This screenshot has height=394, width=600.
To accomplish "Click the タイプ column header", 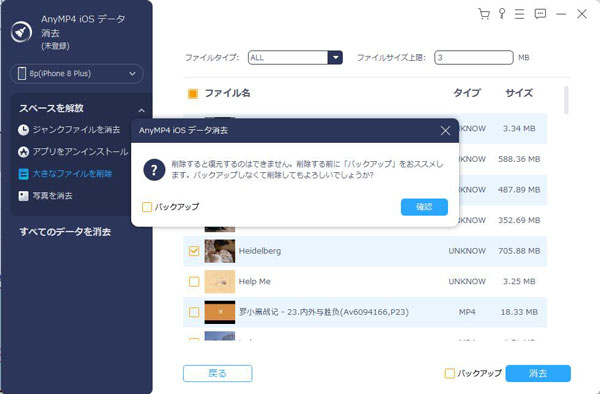I will click(x=466, y=93).
